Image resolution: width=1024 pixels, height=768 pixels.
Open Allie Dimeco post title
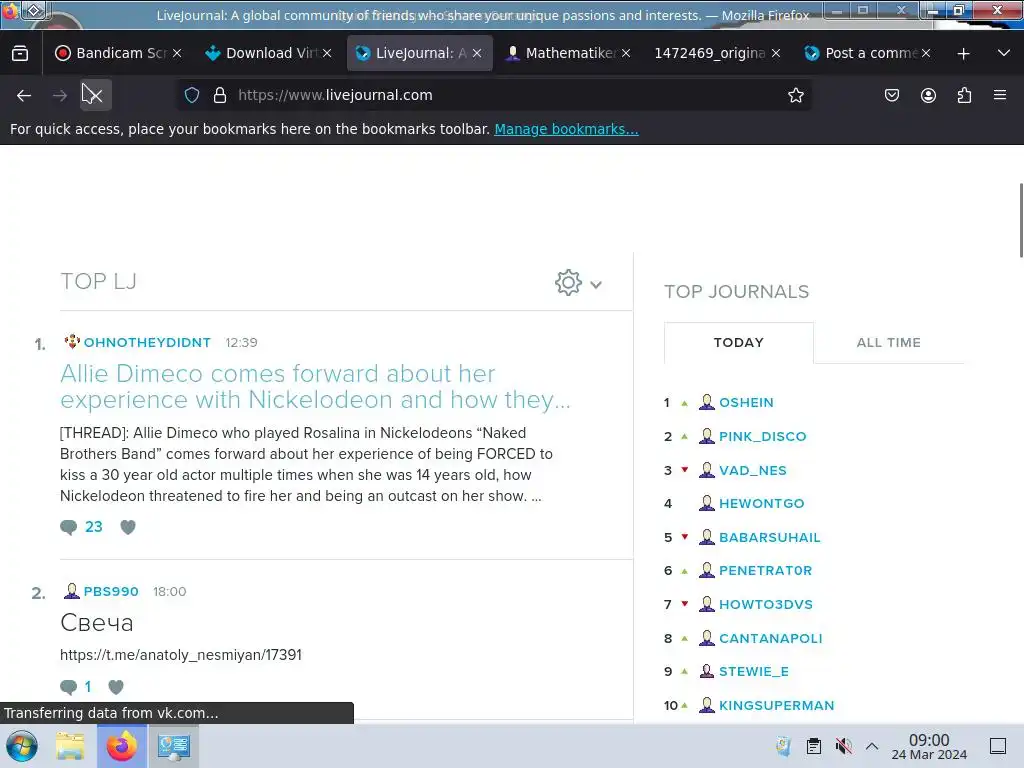315,387
